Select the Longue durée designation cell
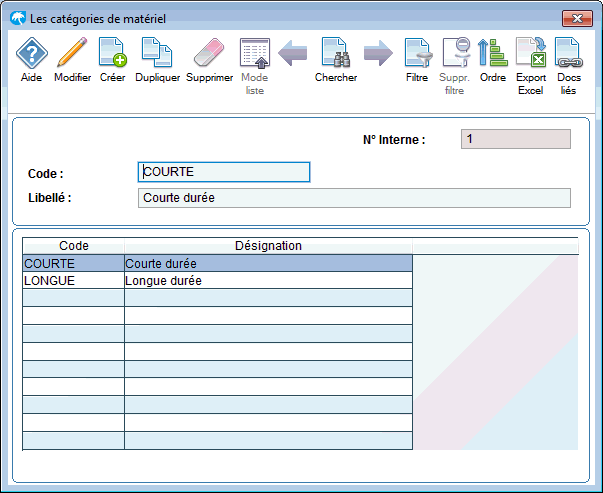This screenshot has width=603, height=493. tap(268, 281)
